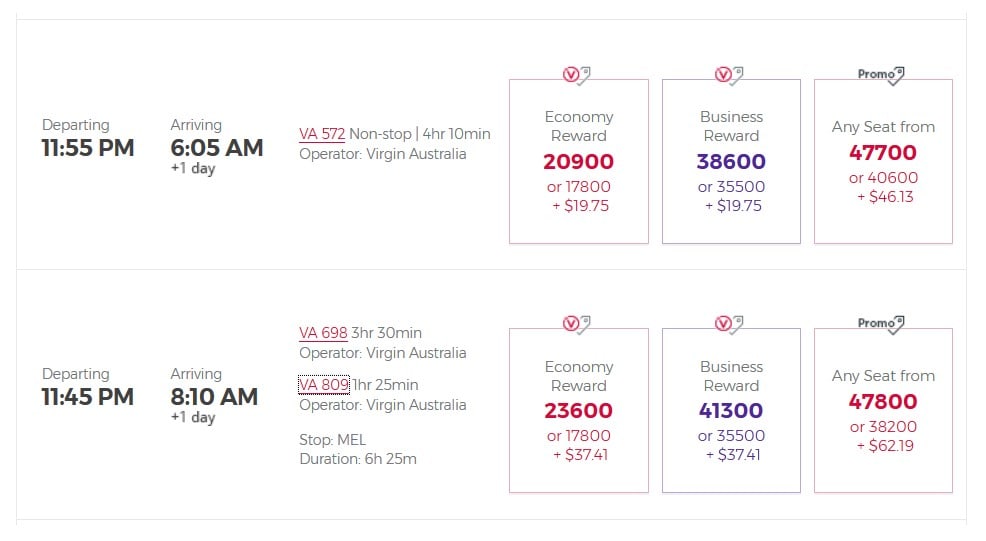Click the 11:55 PM departure time
The width and height of the screenshot is (986, 541).
[x=87, y=148]
